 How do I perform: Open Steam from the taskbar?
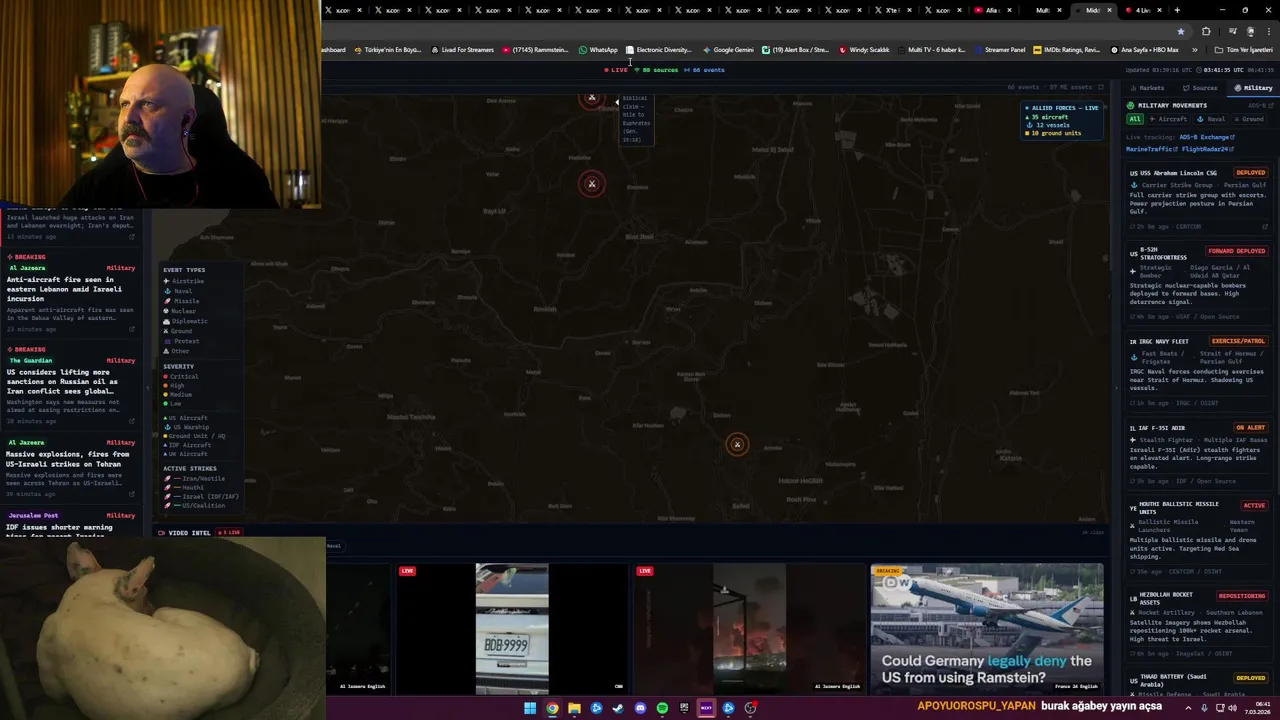(x=618, y=708)
